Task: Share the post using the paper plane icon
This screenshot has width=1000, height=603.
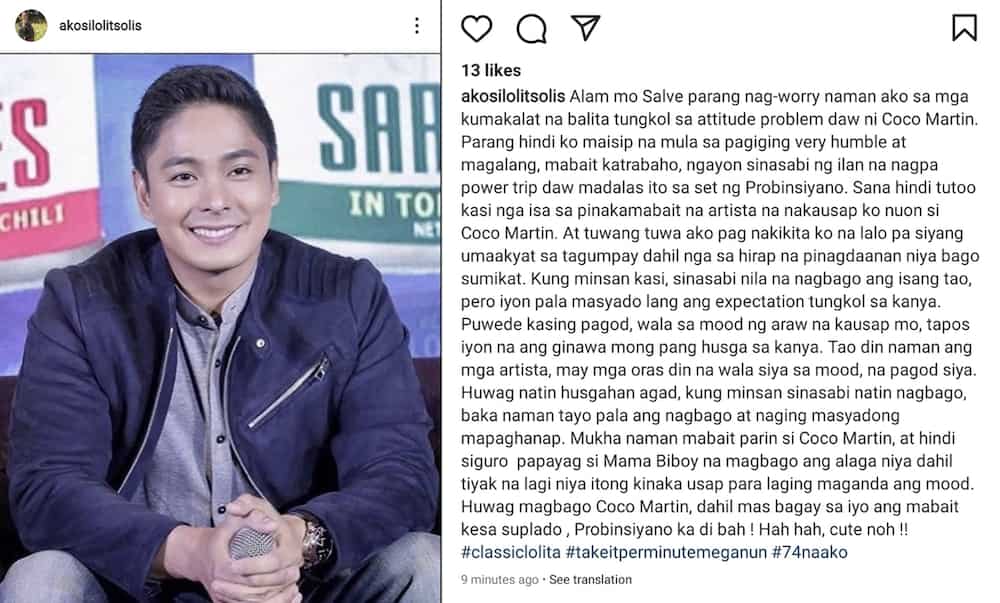Action: point(585,28)
